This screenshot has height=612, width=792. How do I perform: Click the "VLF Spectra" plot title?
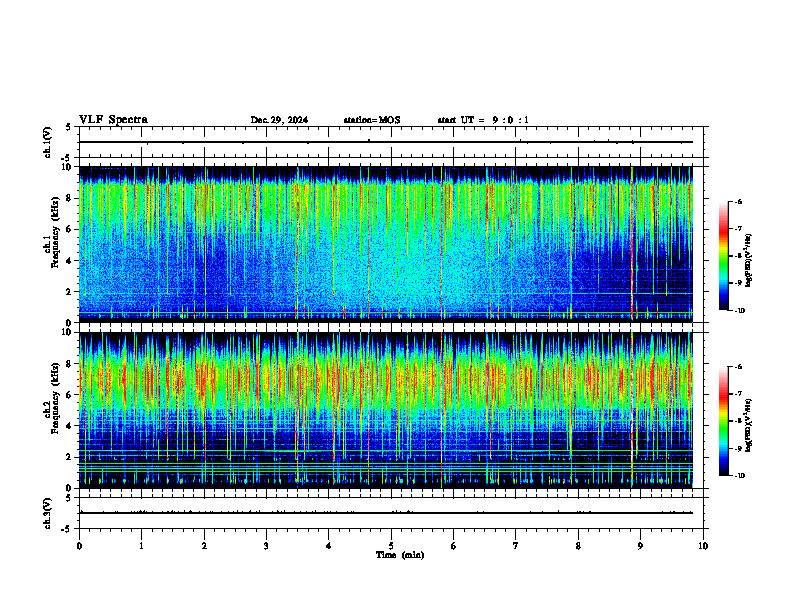(x=113, y=120)
